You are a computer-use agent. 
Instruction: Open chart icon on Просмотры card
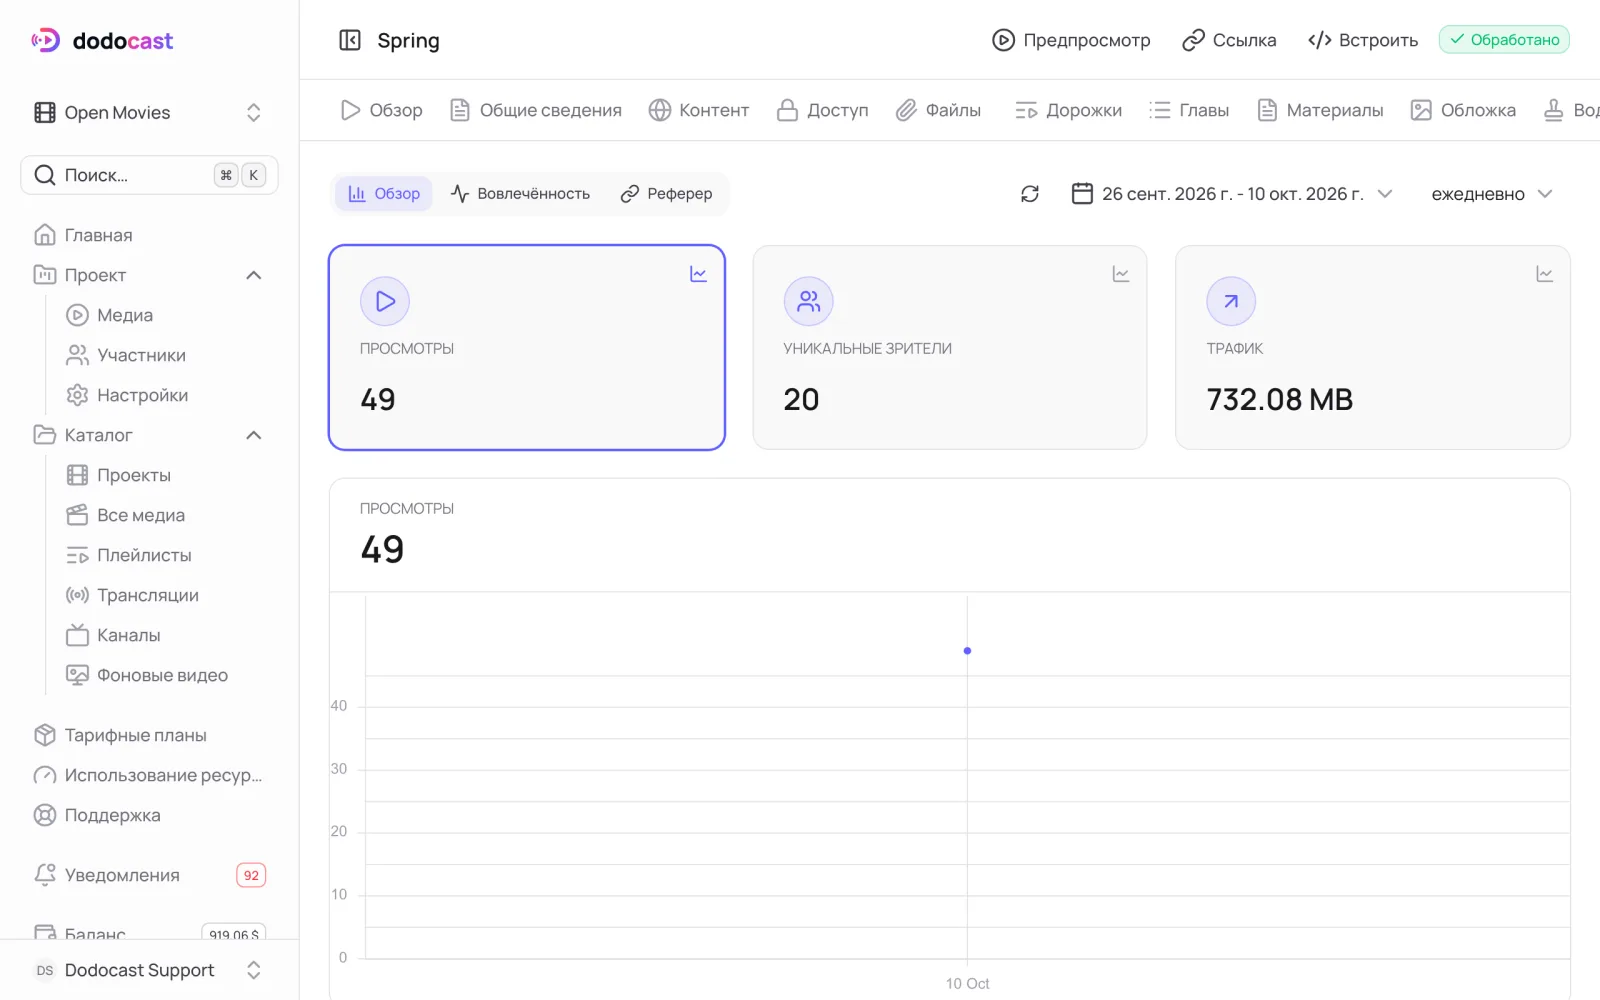pos(699,274)
